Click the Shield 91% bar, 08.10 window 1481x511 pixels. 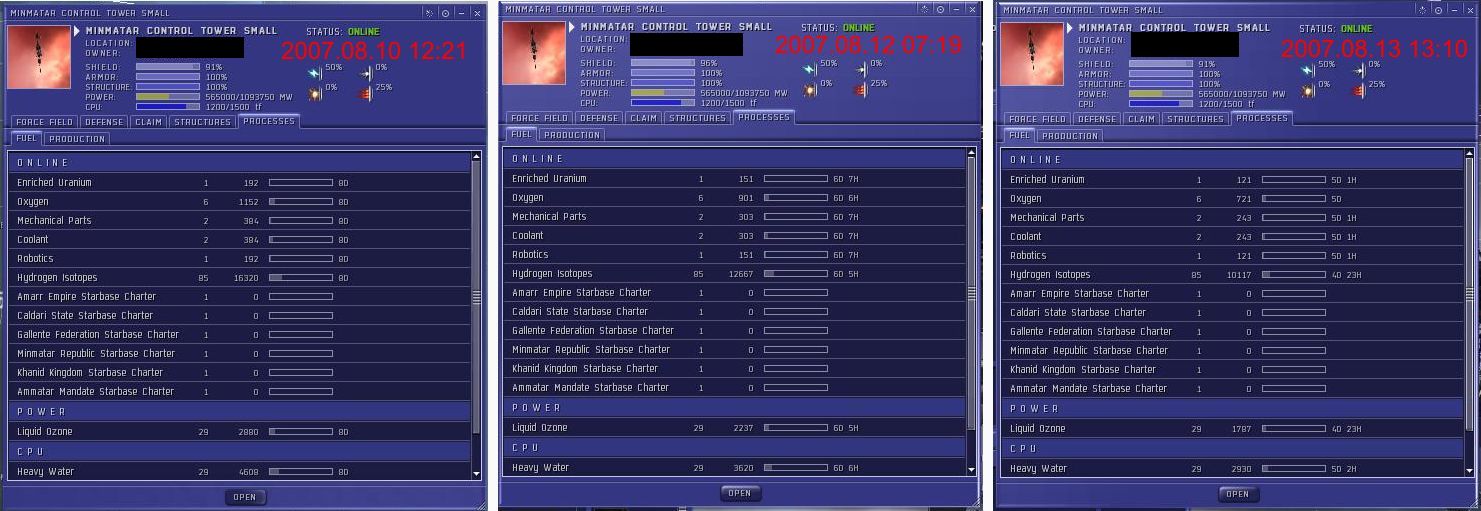[168, 67]
